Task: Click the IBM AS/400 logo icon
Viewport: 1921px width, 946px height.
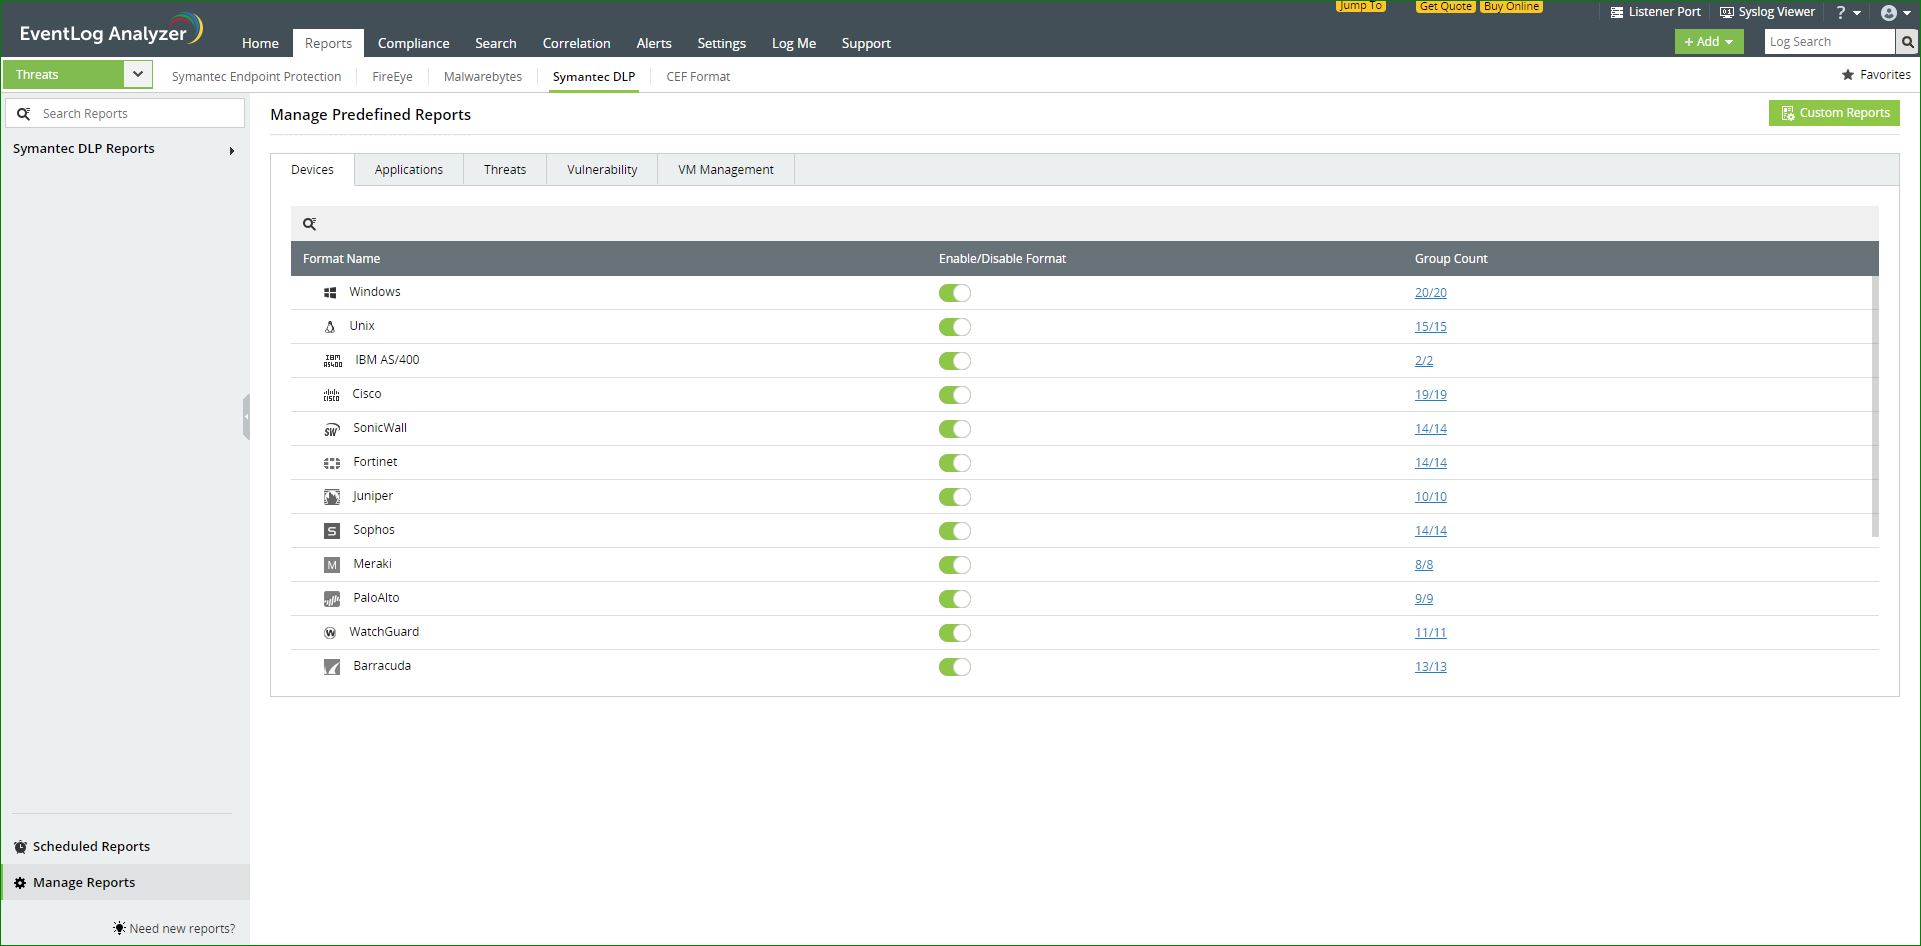Action: point(333,361)
